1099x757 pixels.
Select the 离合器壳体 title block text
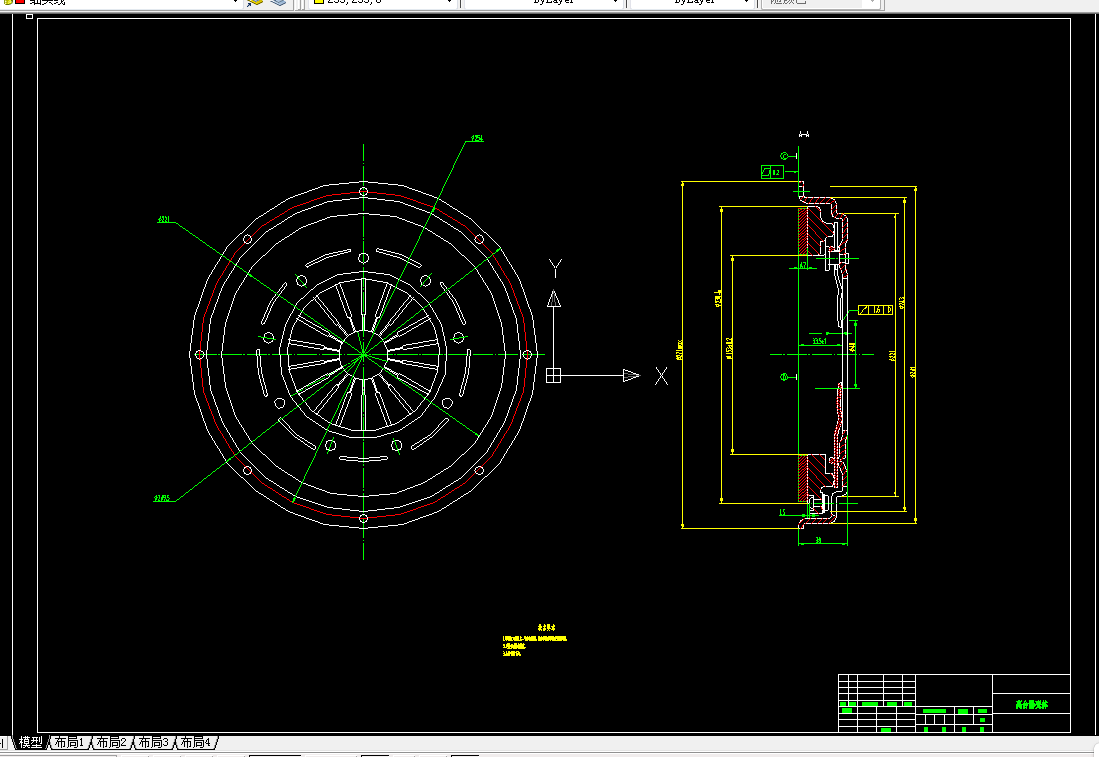1032,704
